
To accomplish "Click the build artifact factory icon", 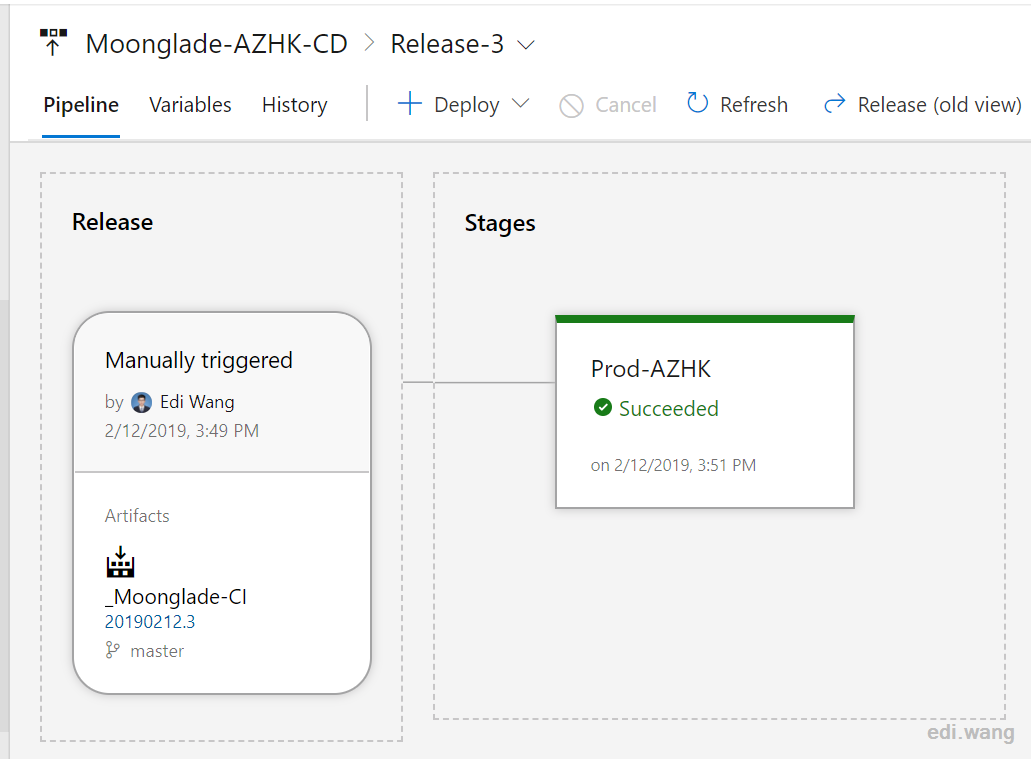I will pos(120,562).
